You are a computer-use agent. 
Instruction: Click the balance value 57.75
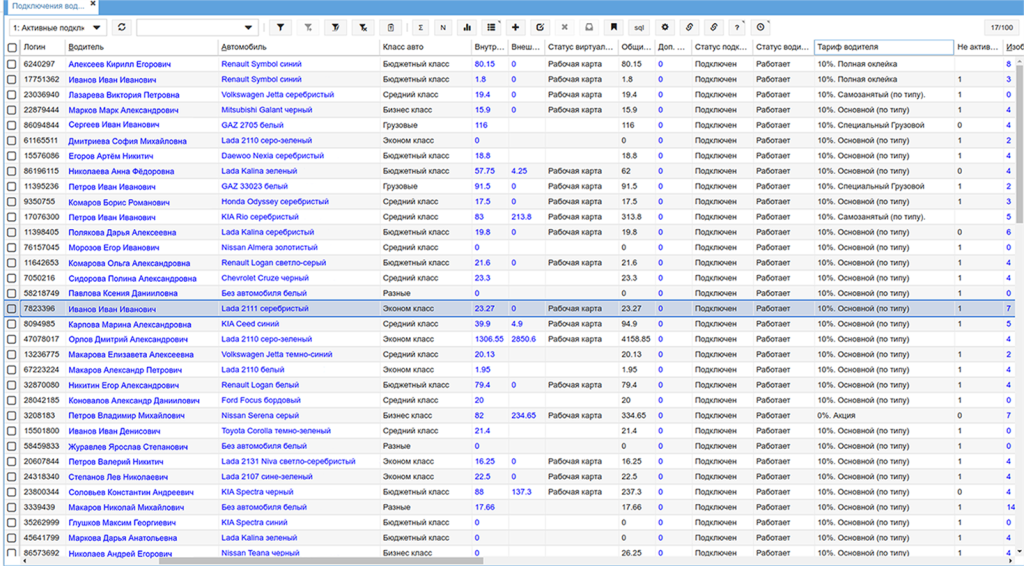pos(485,171)
